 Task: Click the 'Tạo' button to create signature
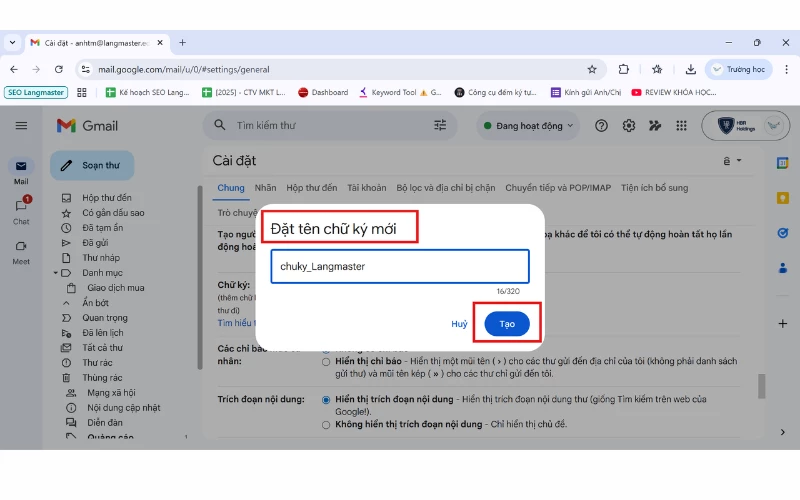tap(507, 324)
